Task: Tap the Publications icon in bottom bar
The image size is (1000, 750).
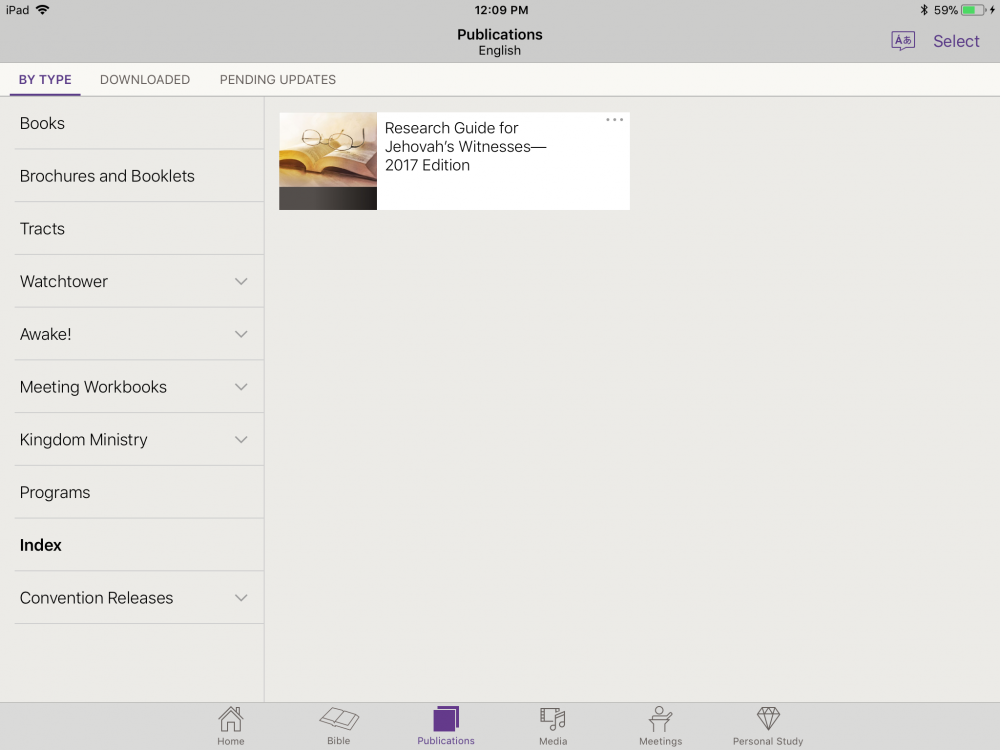Action: click(x=446, y=720)
